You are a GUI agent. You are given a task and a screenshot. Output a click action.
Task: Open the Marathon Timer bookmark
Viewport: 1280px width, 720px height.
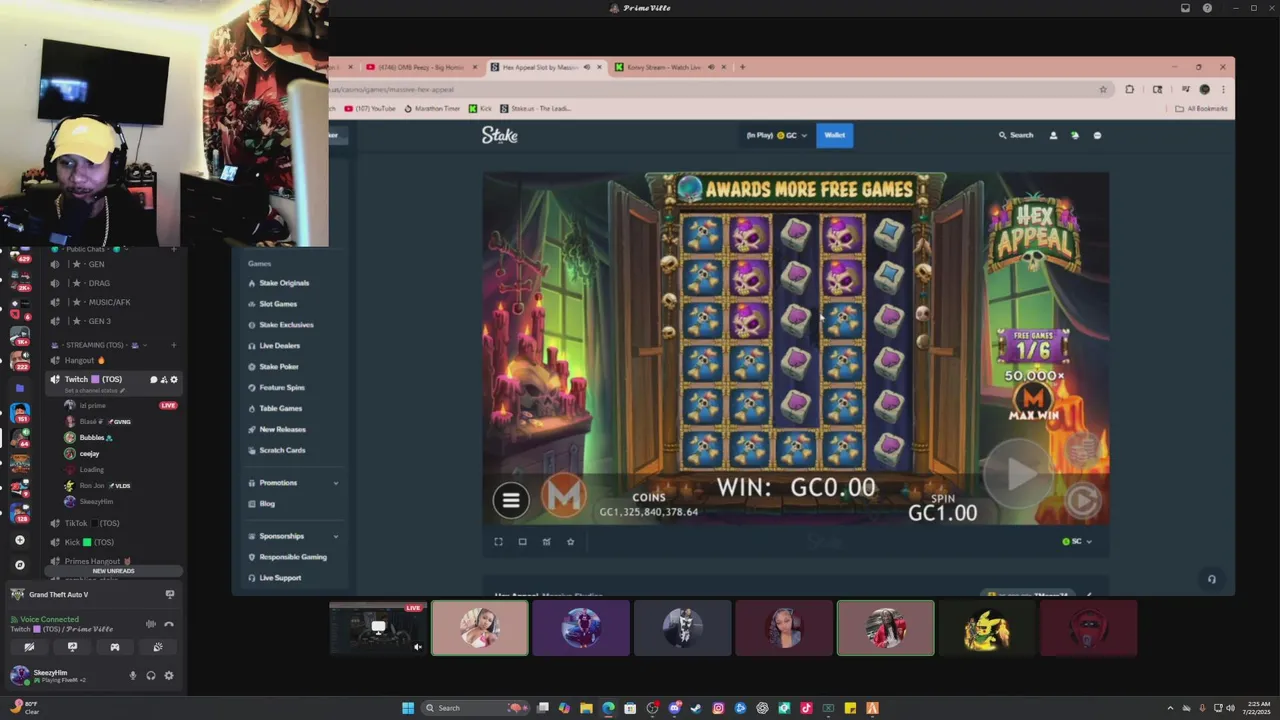(432, 108)
